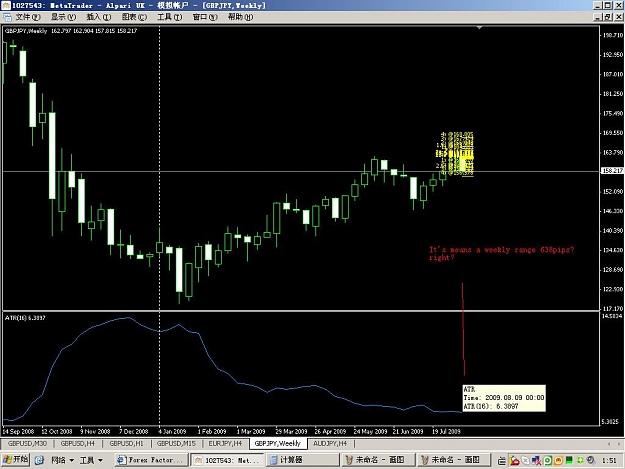Click the chart document icon in menu bar
The image size is (625, 469).
pyautogui.click(x=7, y=17)
